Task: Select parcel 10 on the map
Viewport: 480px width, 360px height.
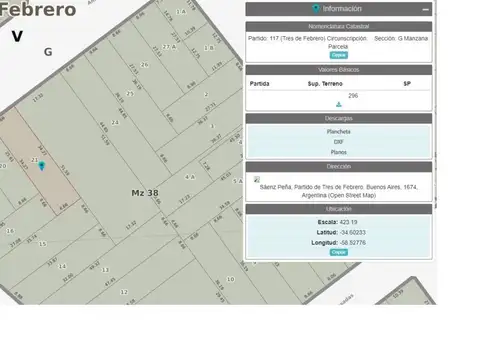Action: coord(230,279)
